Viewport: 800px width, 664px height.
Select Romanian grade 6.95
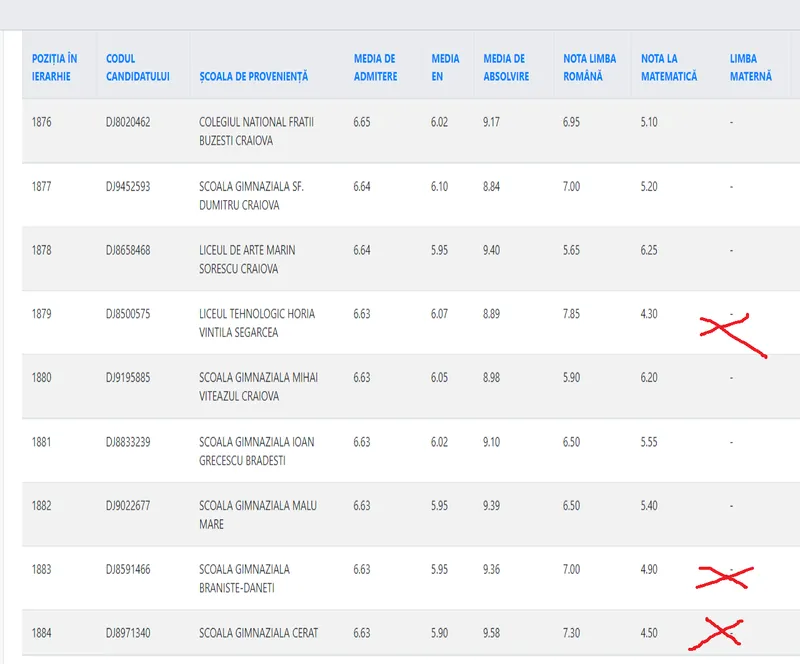point(571,122)
